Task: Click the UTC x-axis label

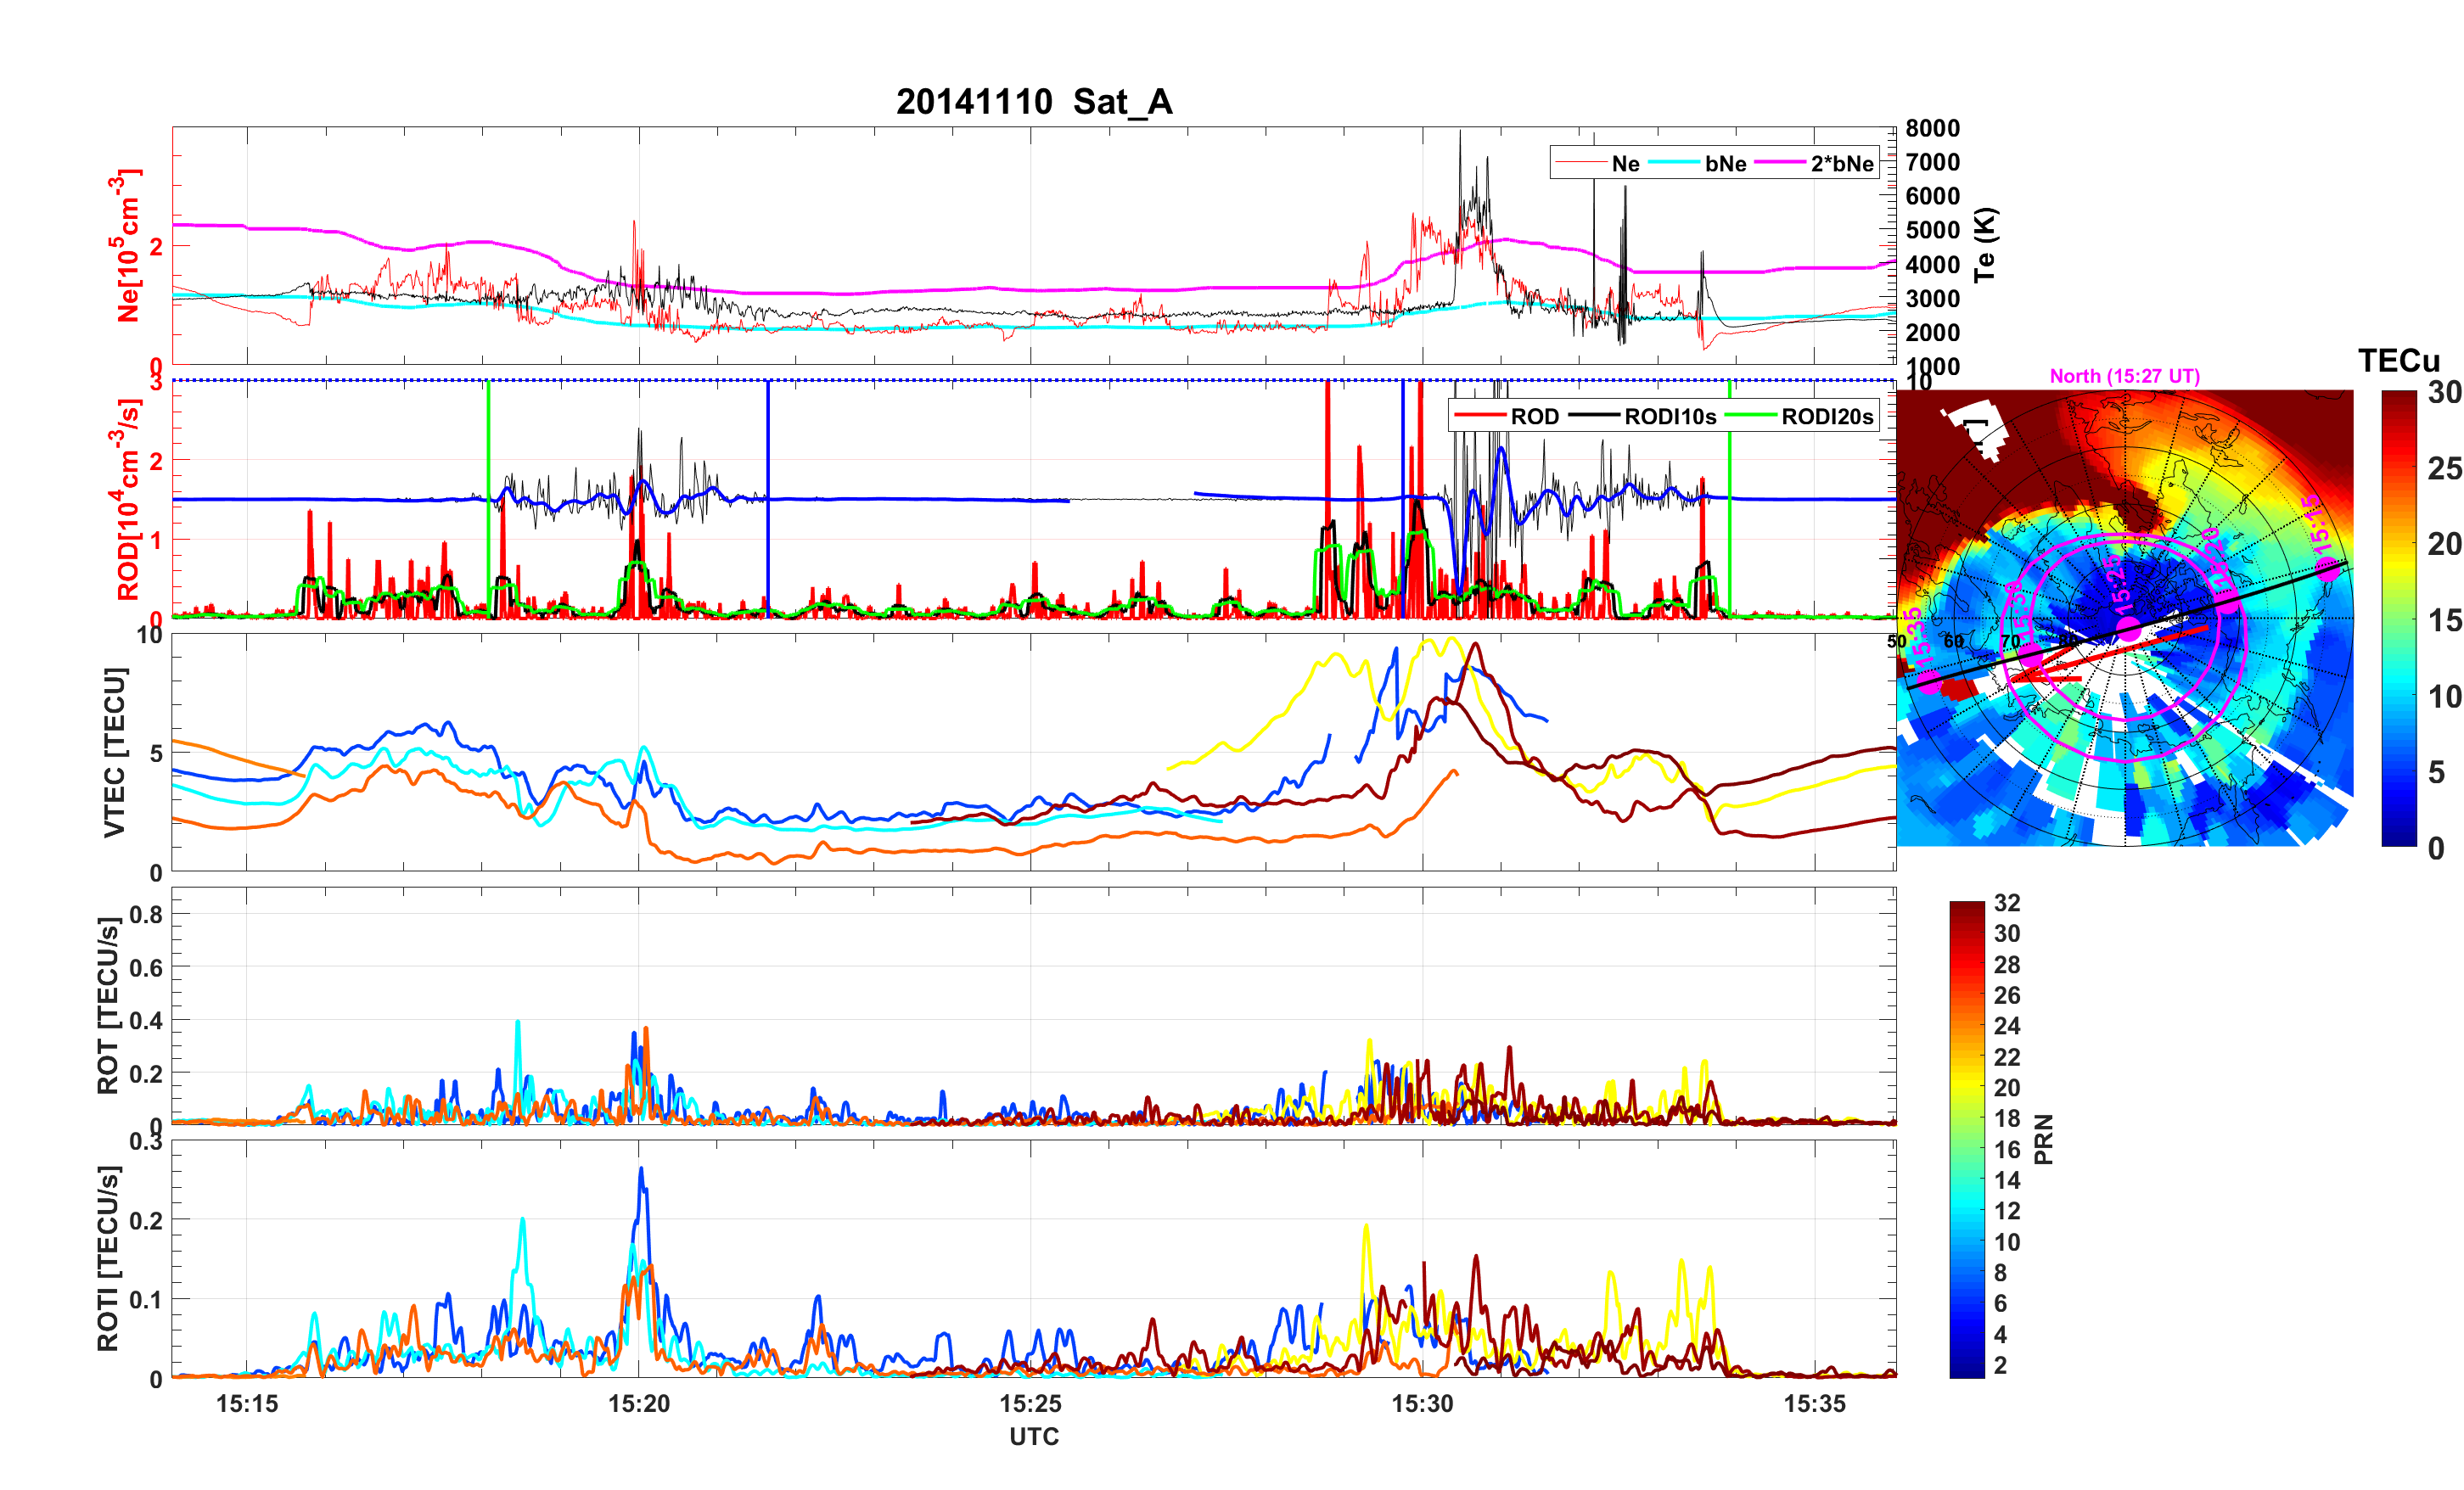Action: (x=1033, y=1437)
